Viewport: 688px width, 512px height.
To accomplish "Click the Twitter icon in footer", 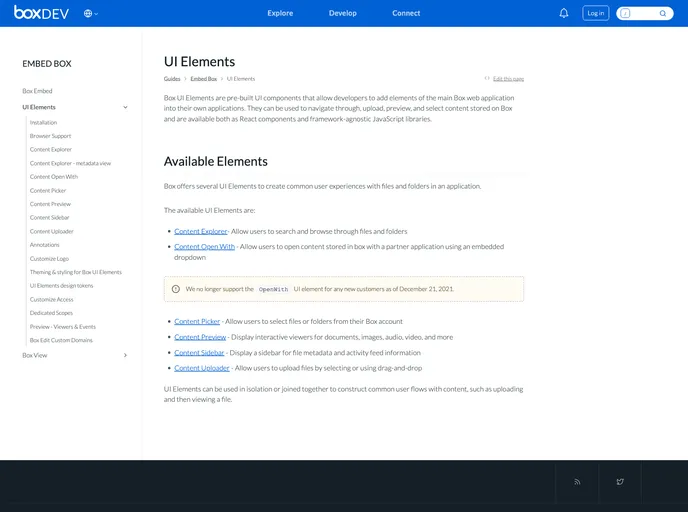I will click(620, 482).
